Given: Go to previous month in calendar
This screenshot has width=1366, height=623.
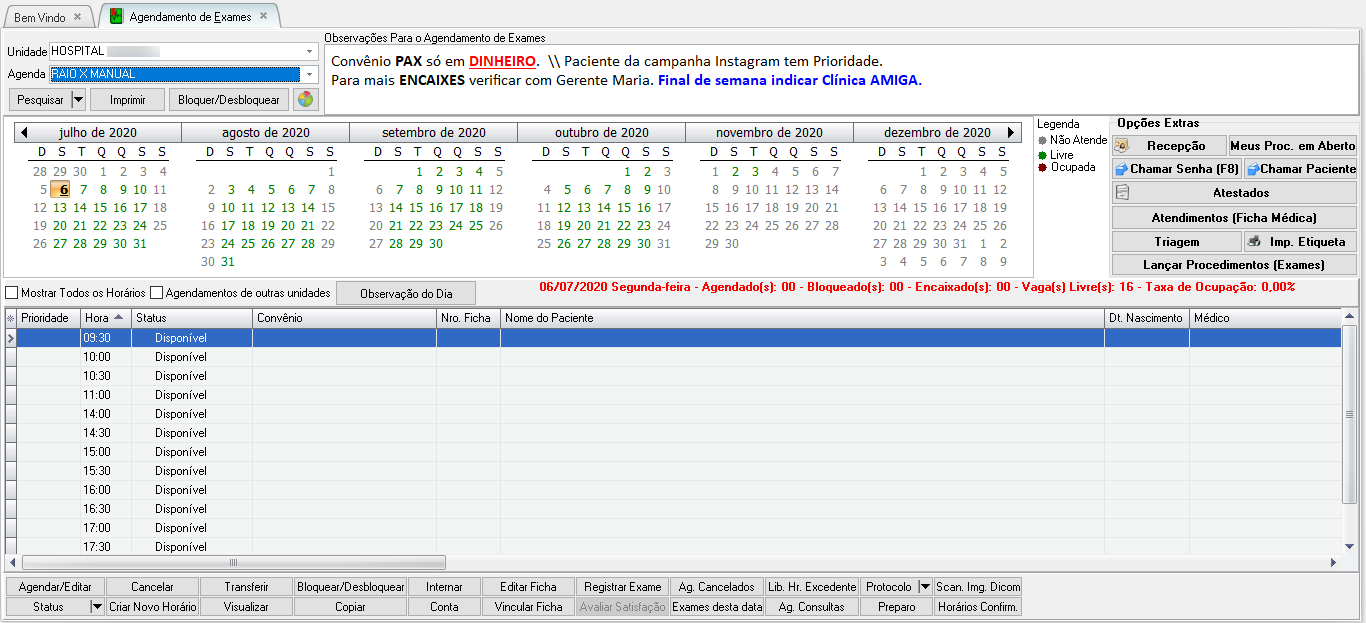Looking at the screenshot, I should click(24, 132).
